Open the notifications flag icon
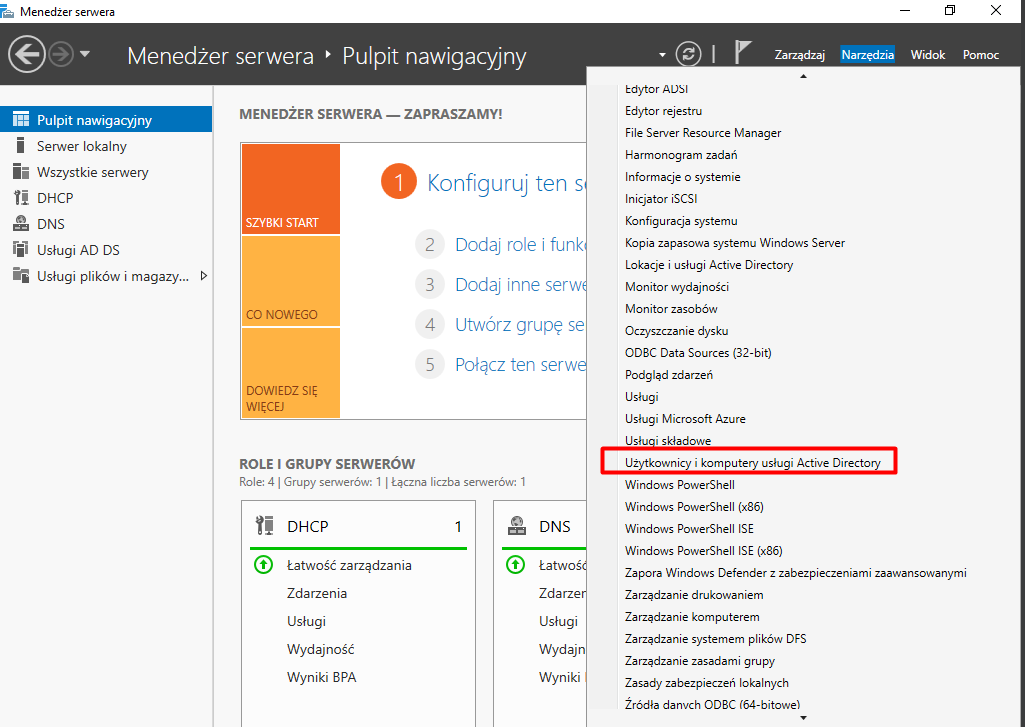 coord(742,54)
